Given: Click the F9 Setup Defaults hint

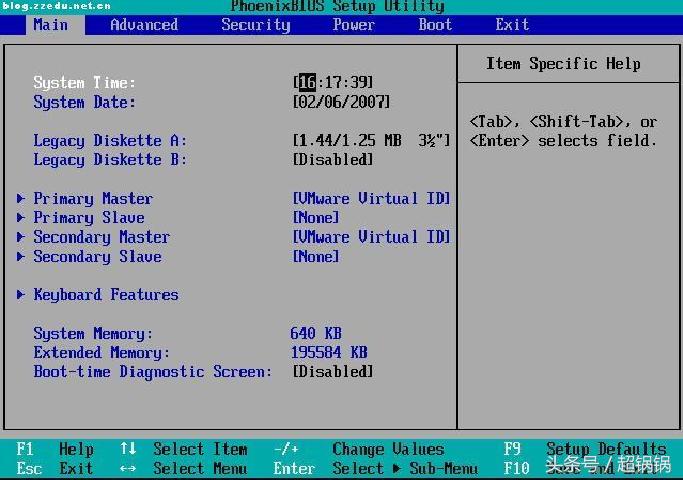Looking at the screenshot, I should click(x=585, y=449).
